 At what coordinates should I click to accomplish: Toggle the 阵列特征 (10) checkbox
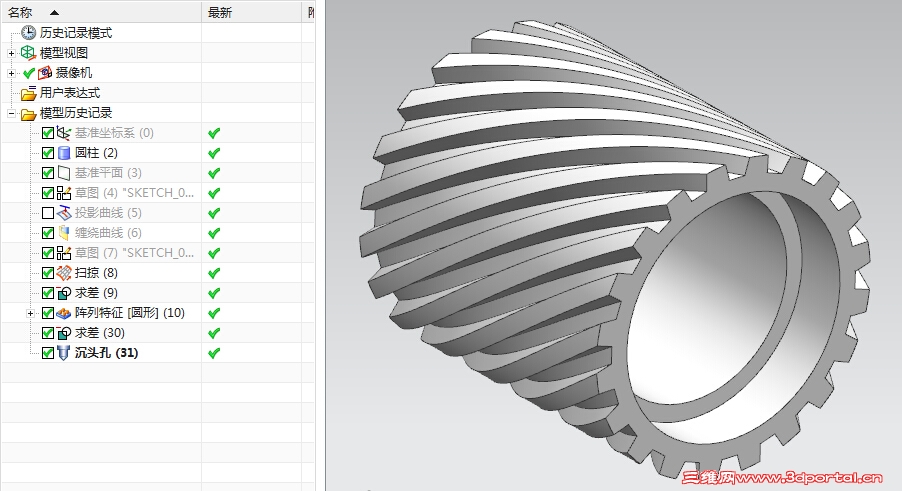(48, 313)
